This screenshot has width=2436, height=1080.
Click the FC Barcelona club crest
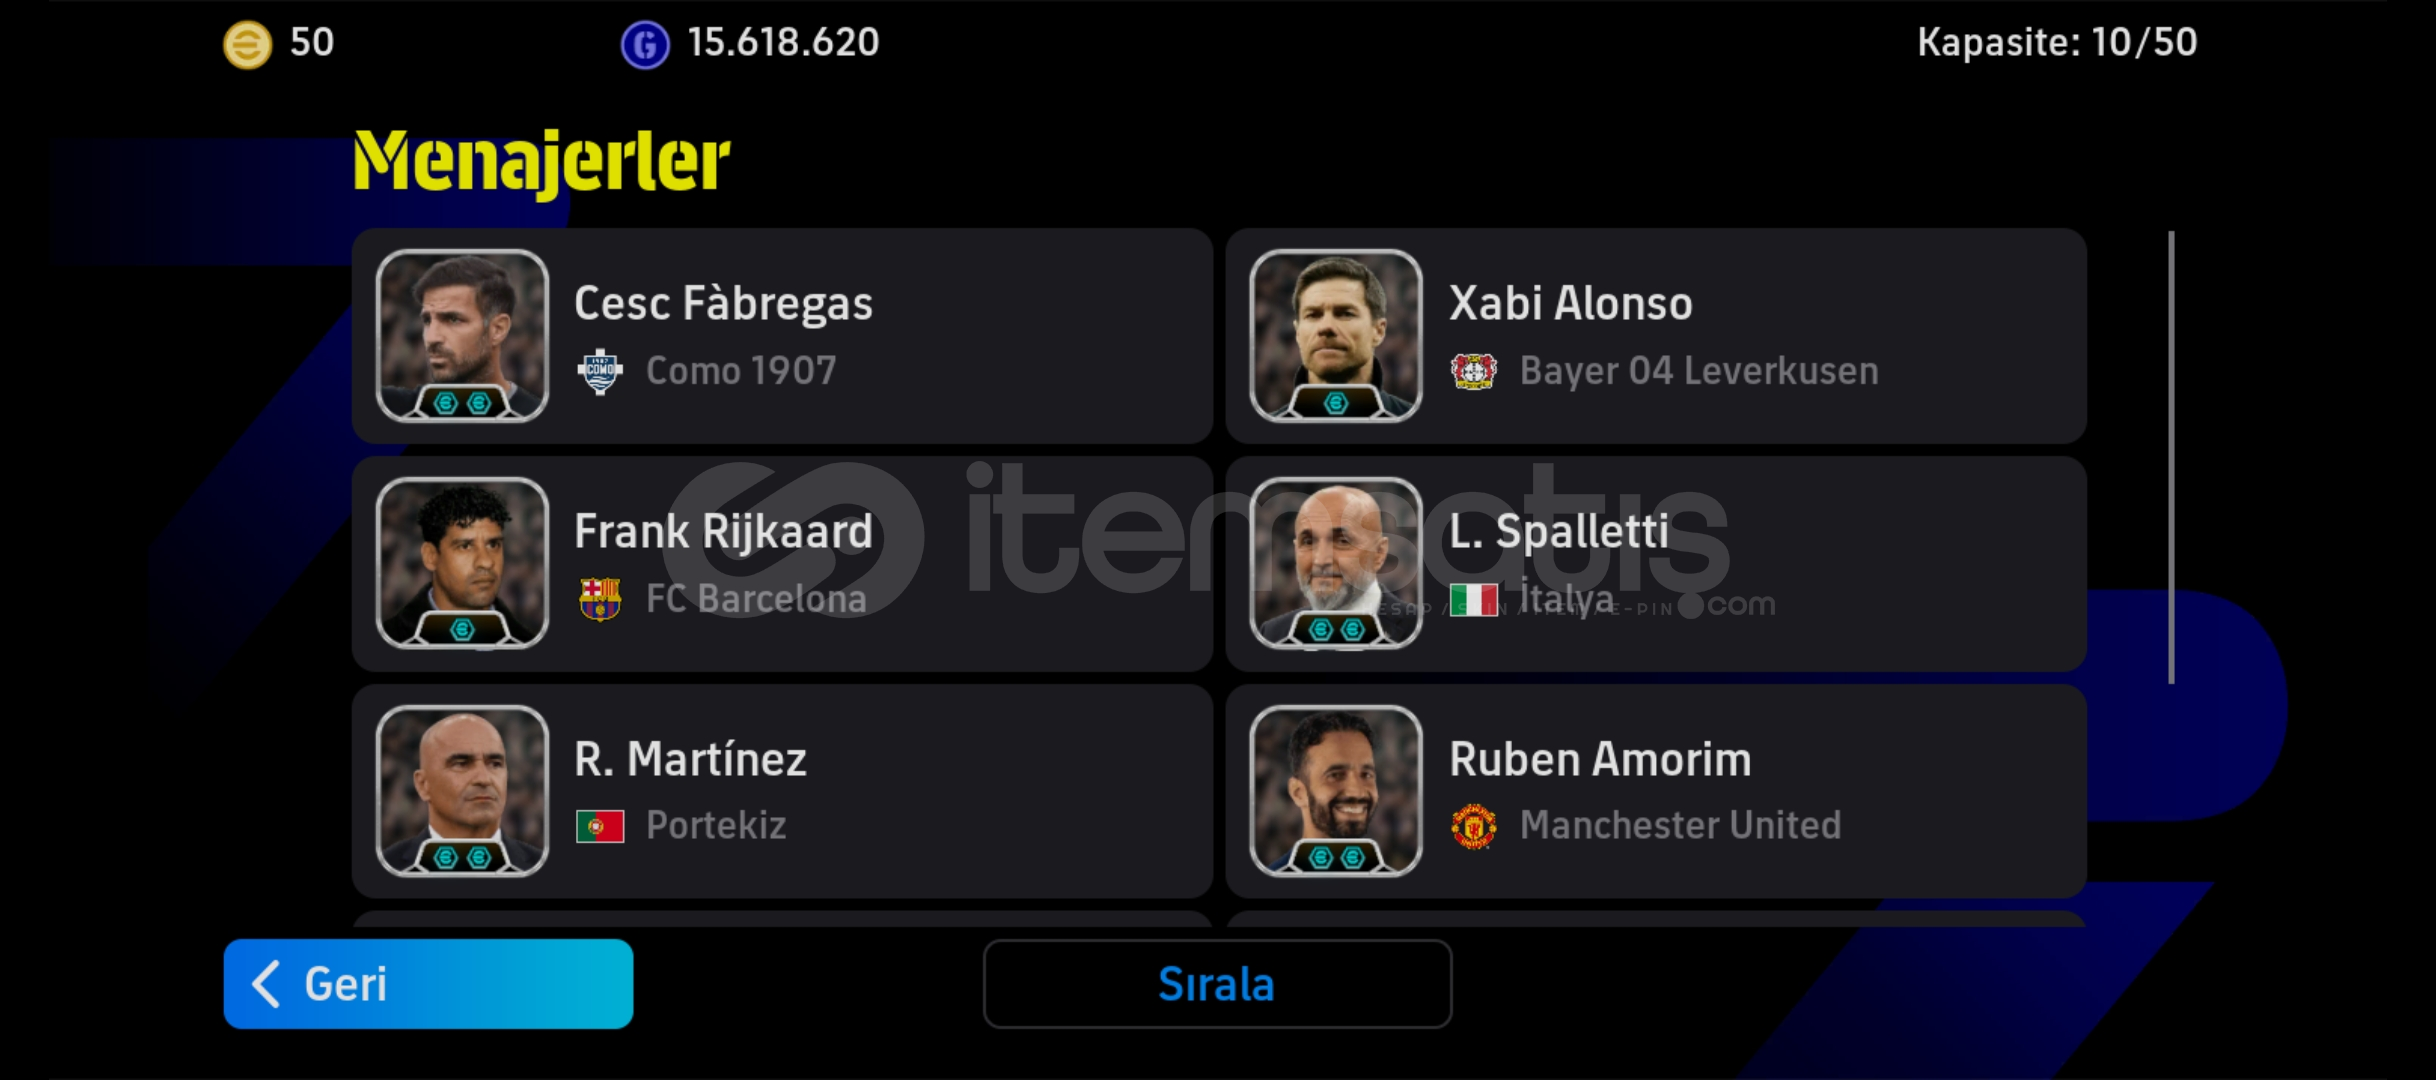(600, 599)
